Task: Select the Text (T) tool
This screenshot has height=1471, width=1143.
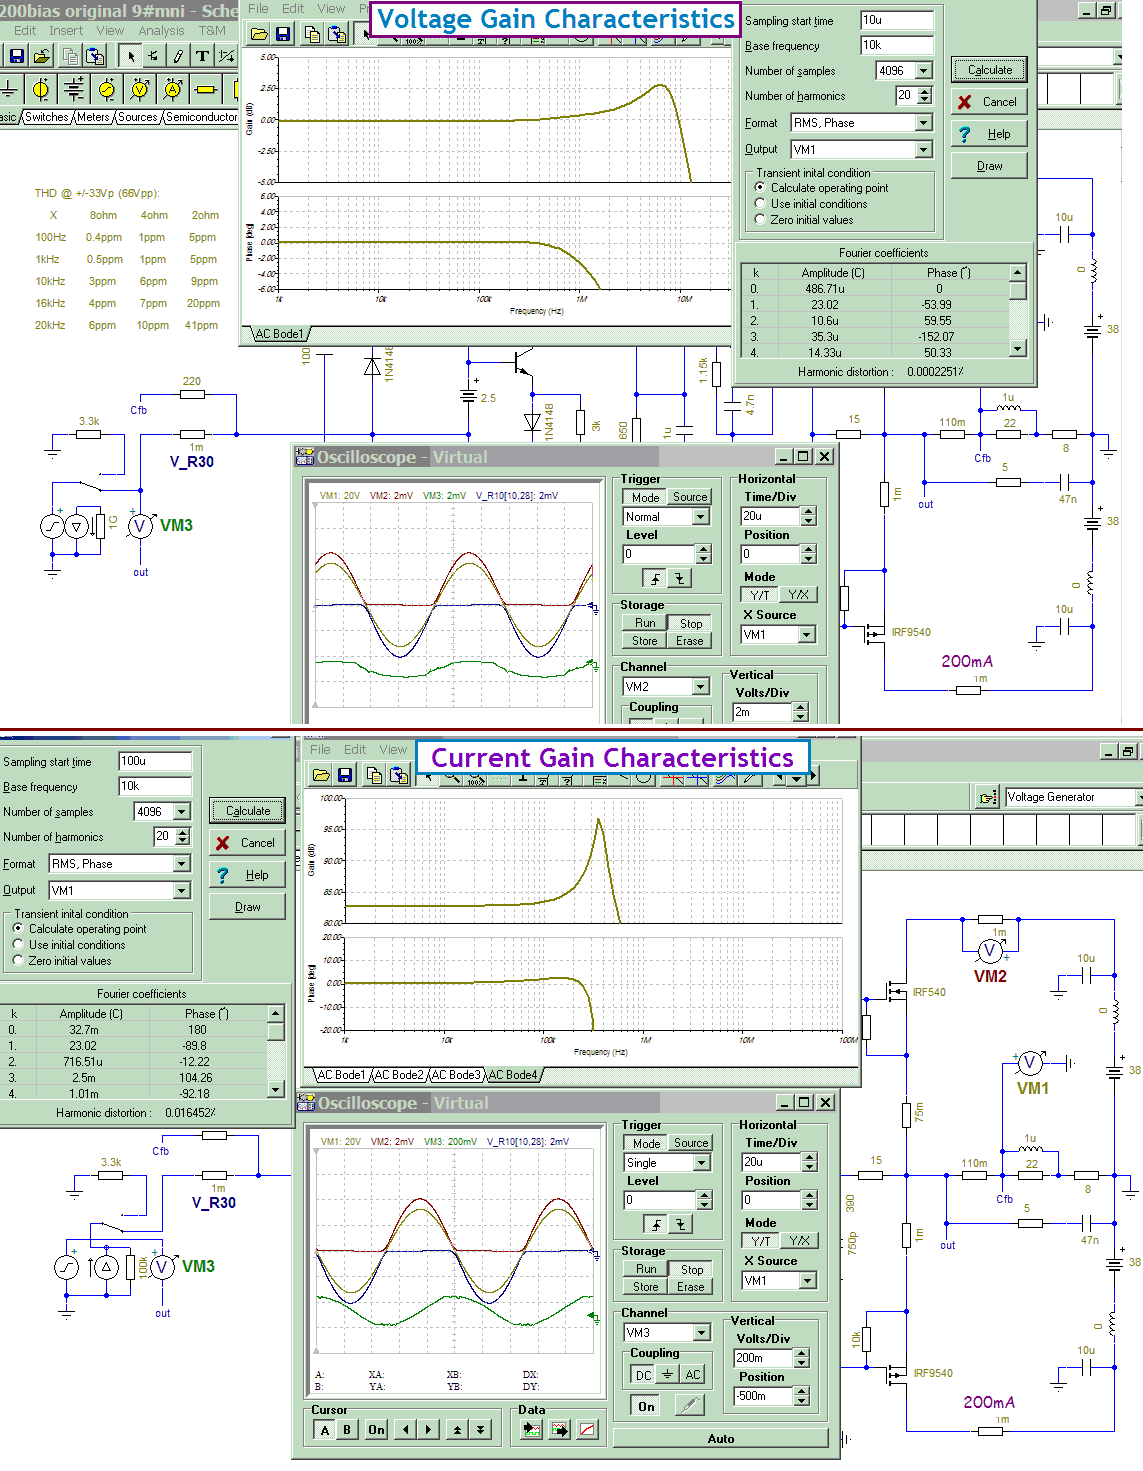Action: pyautogui.click(x=202, y=56)
